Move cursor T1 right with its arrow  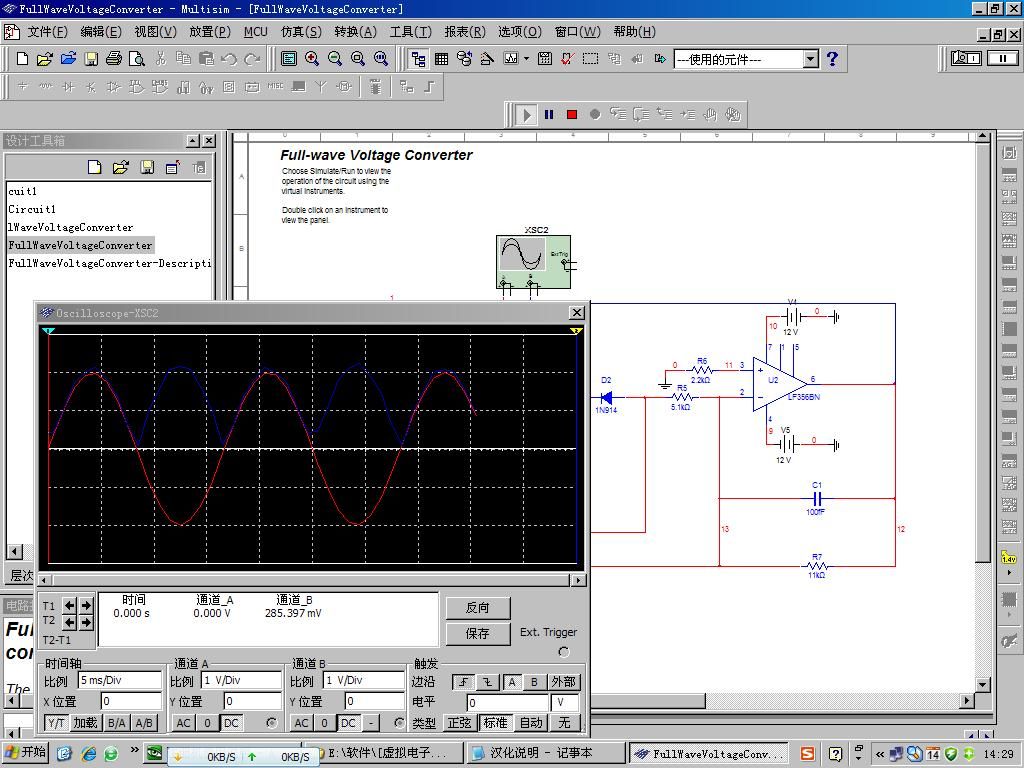pos(86,605)
